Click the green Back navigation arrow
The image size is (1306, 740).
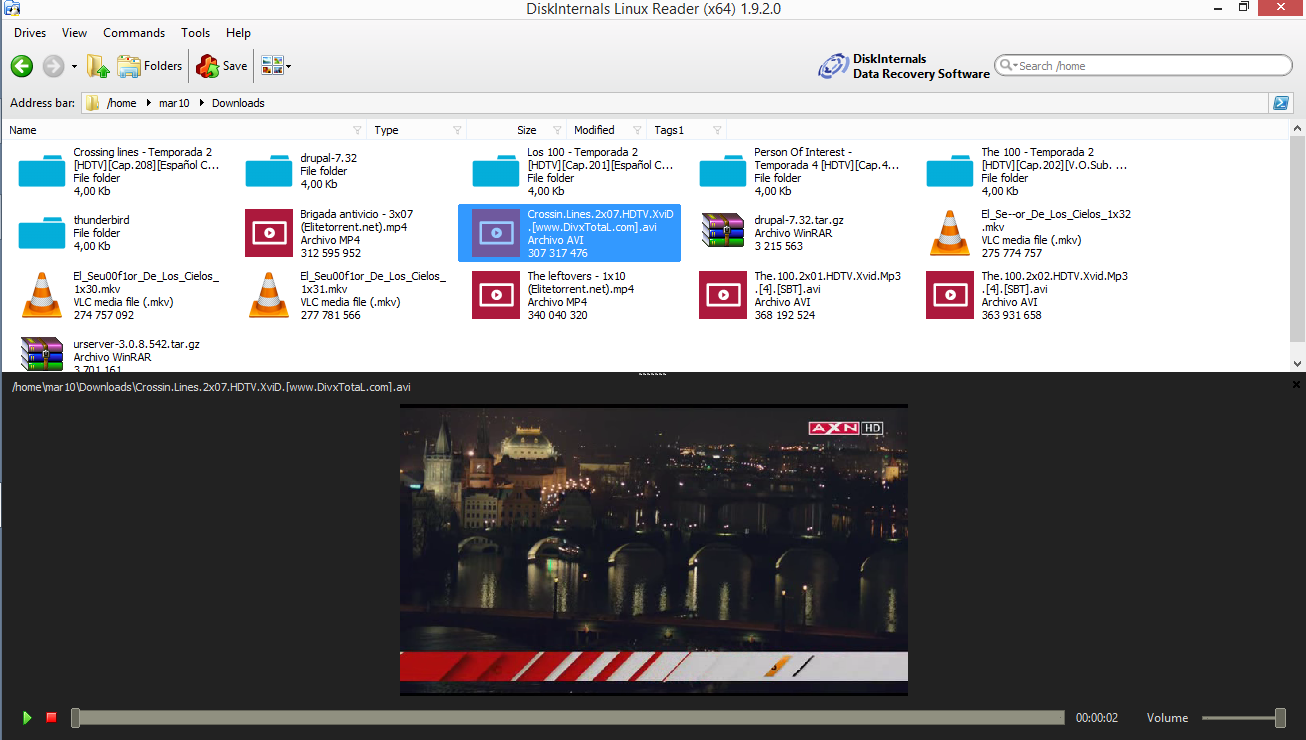pyautogui.click(x=22, y=66)
